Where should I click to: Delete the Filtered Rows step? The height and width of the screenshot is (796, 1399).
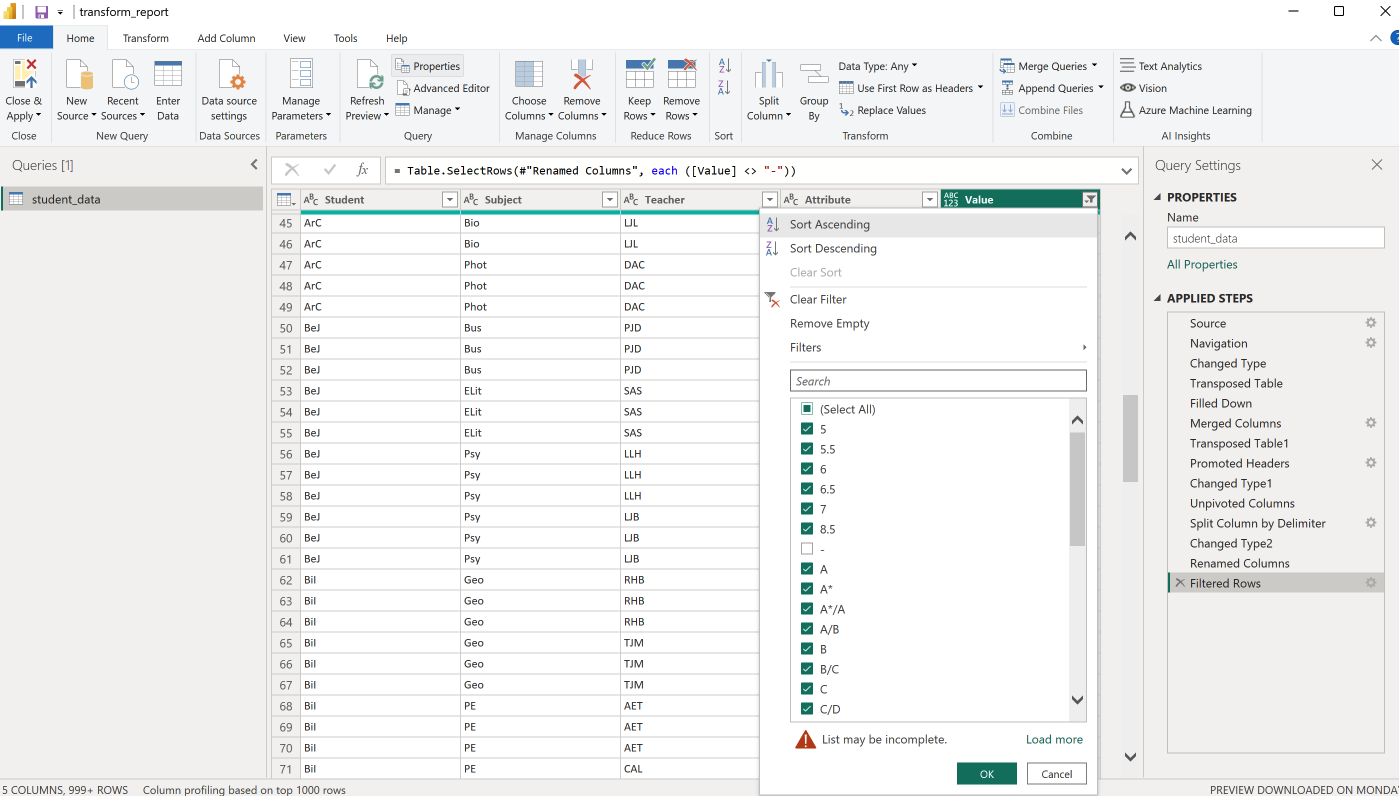1180,583
